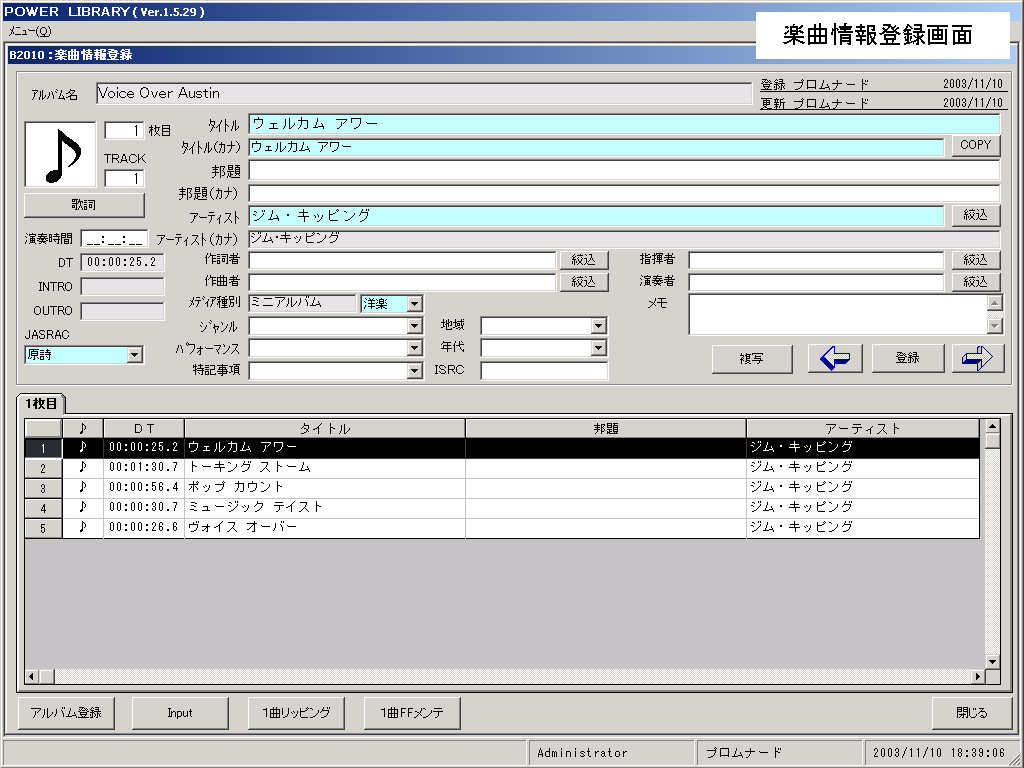Click the 複写 button
Viewport: 1024px width, 768px height.
(752, 359)
